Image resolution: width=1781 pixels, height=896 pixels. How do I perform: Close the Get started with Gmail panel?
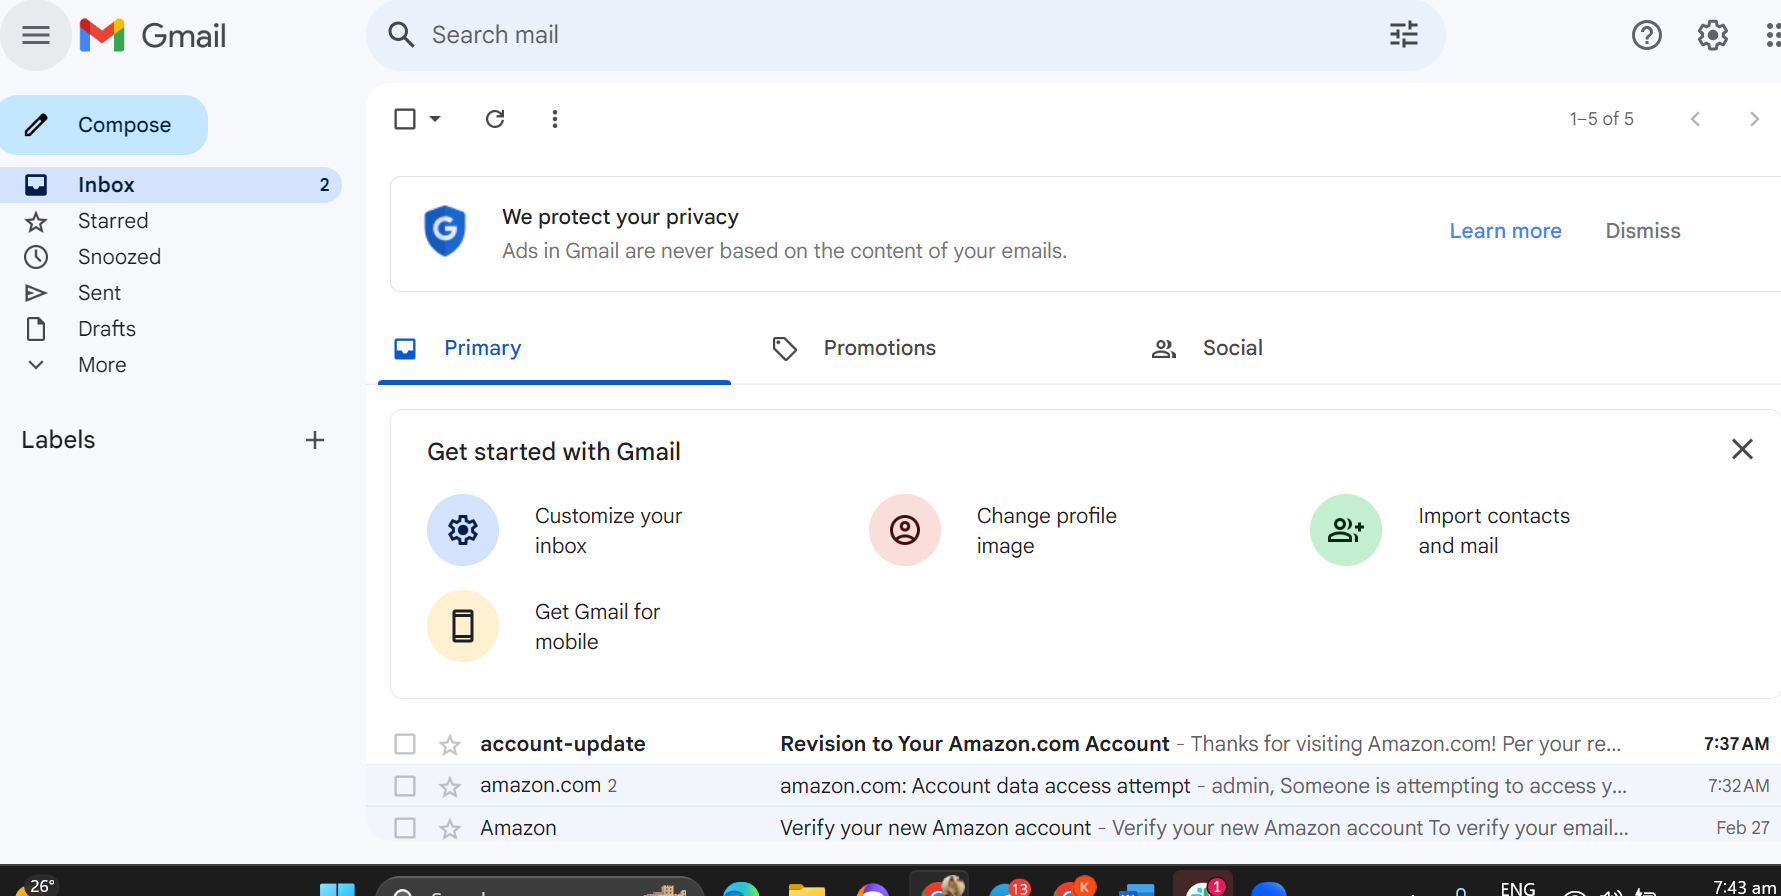tap(1742, 449)
